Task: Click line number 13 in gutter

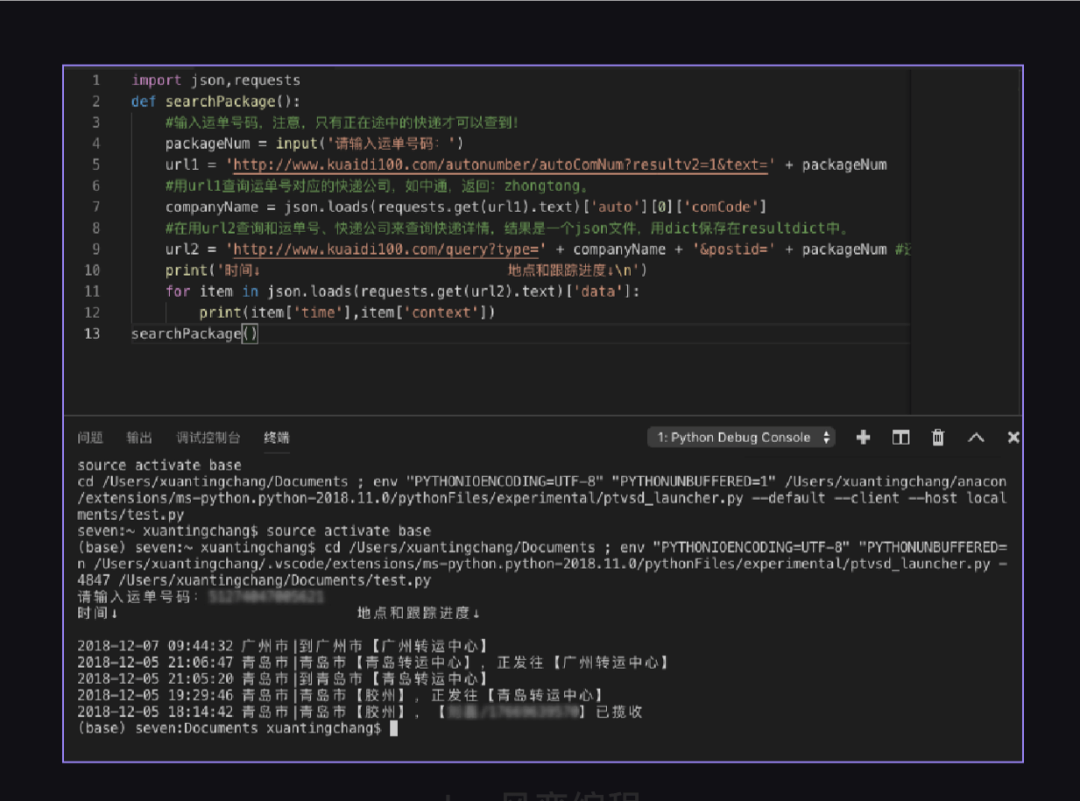Action: [x=92, y=333]
